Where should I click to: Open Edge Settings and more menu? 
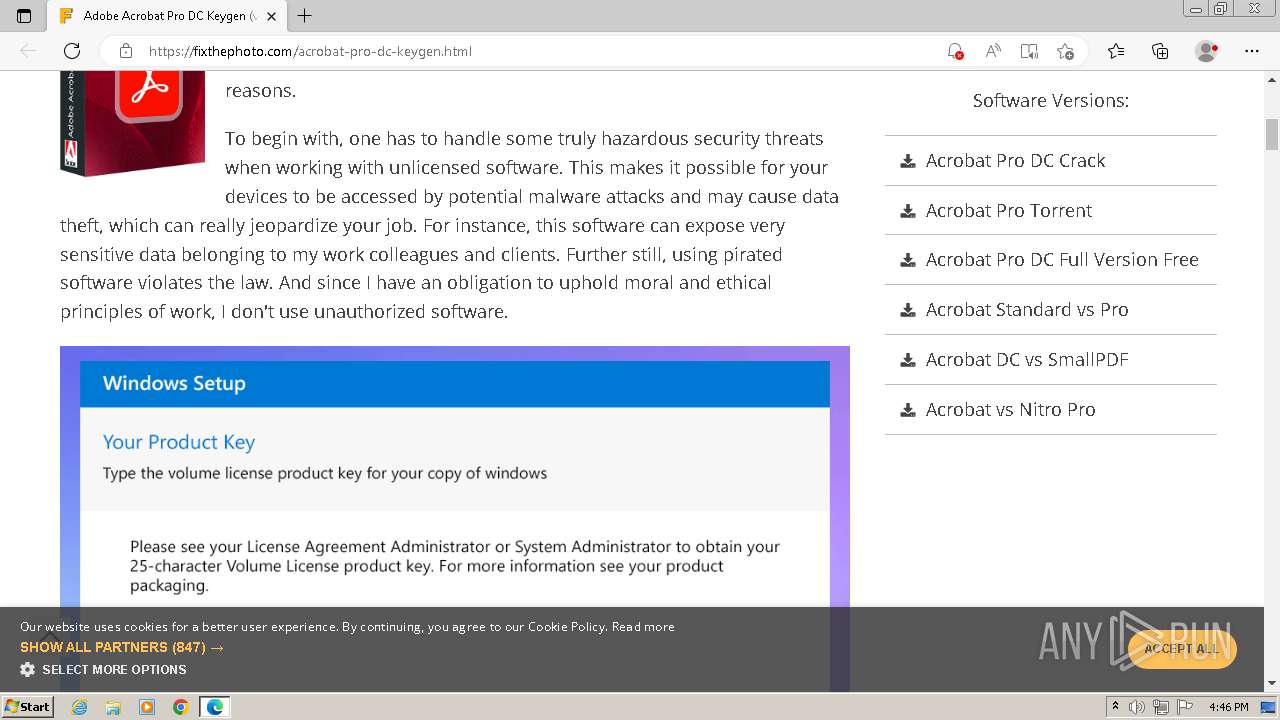1252,51
